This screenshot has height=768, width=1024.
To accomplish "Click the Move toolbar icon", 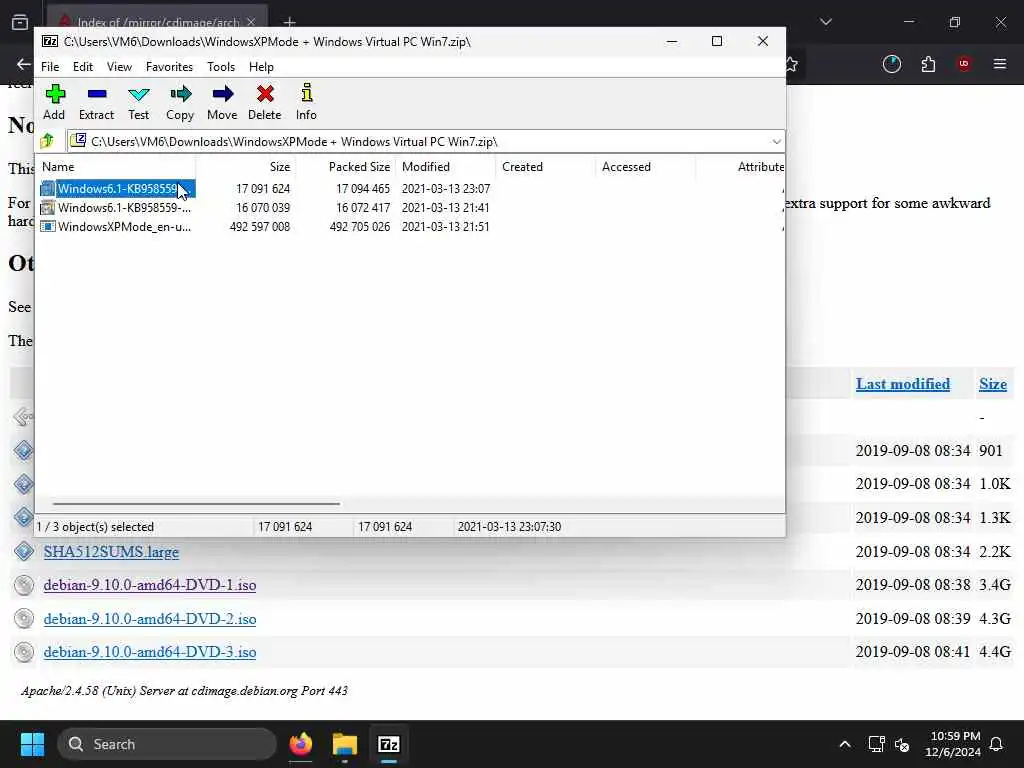I will tap(222, 94).
